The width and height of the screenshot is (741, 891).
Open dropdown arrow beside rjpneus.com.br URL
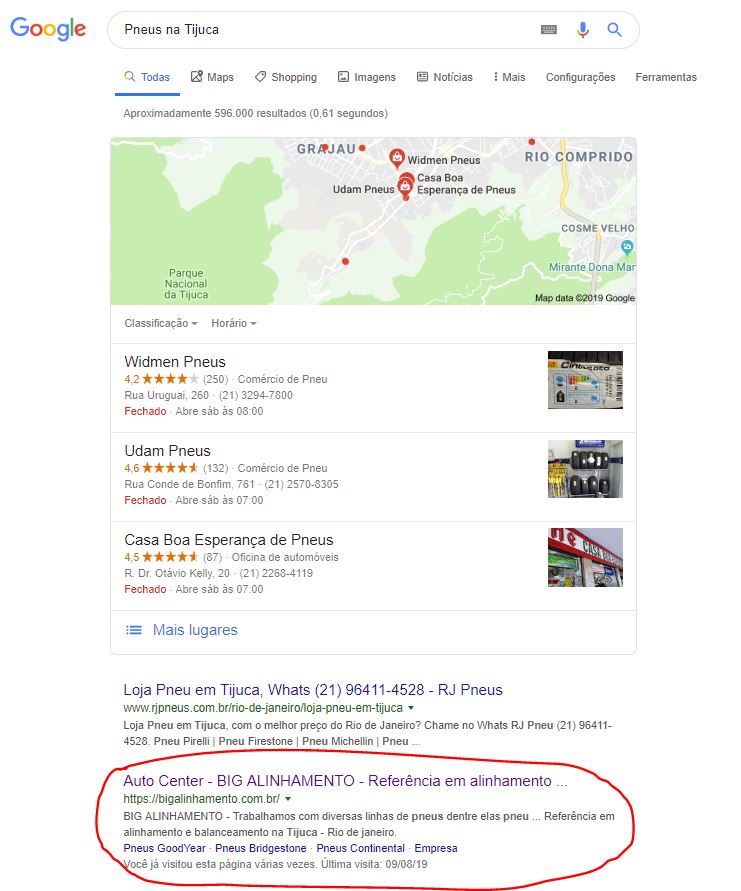[411, 708]
